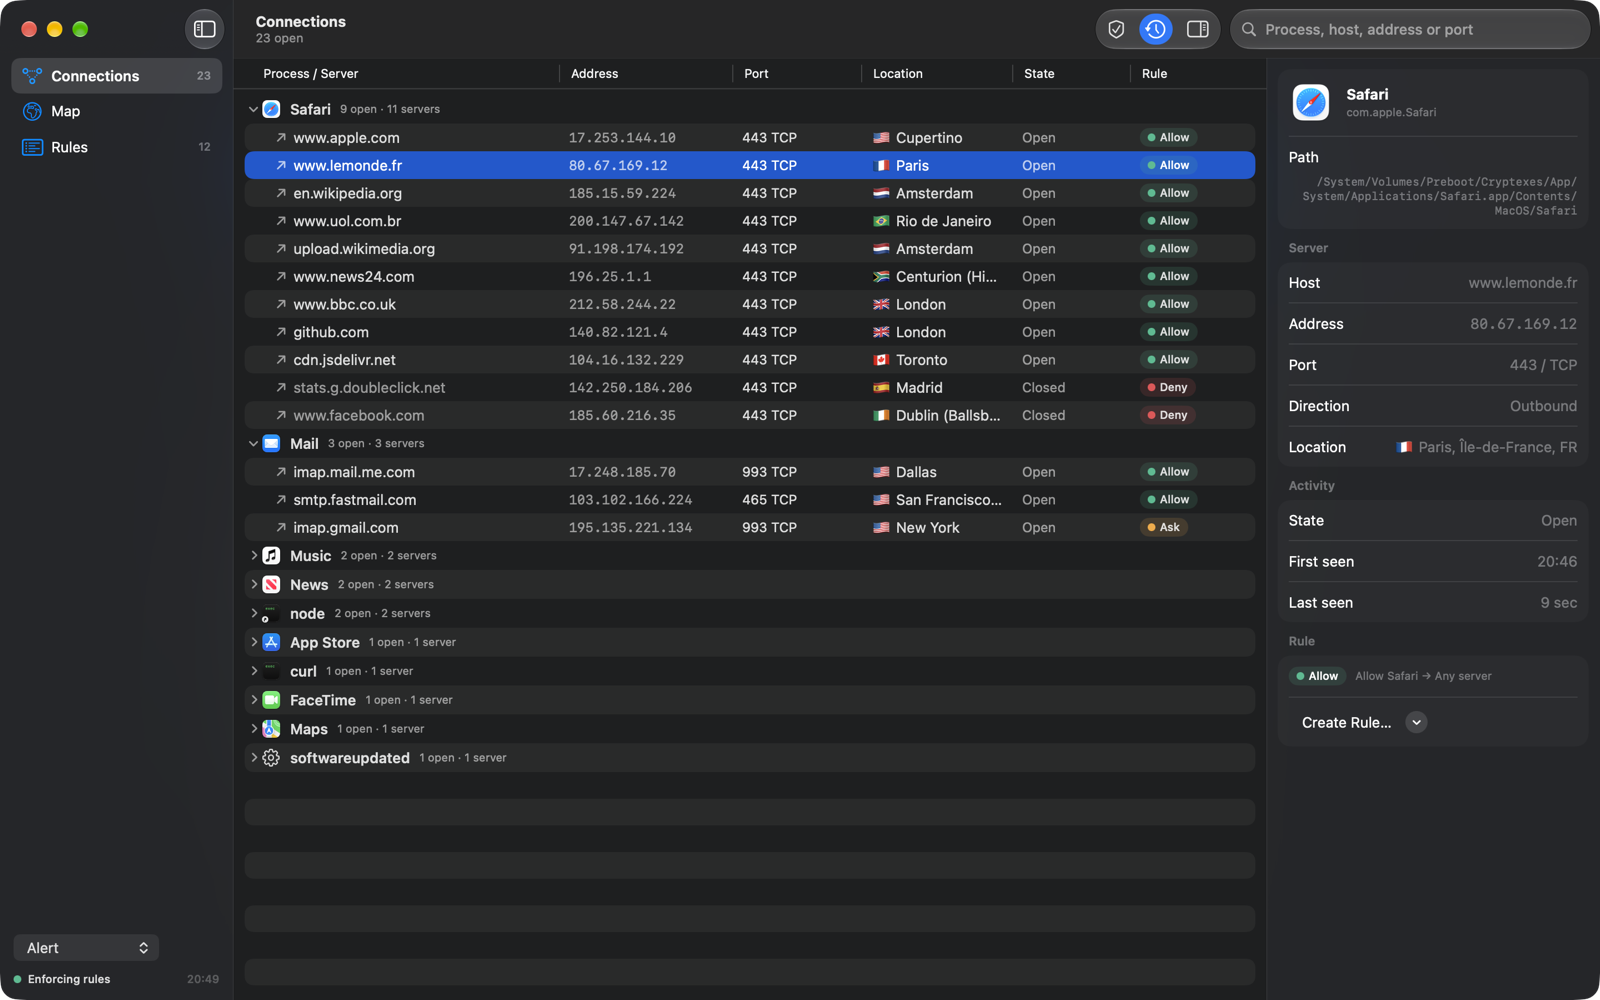Collapse the Mail process group

pyautogui.click(x=253, y=443)
